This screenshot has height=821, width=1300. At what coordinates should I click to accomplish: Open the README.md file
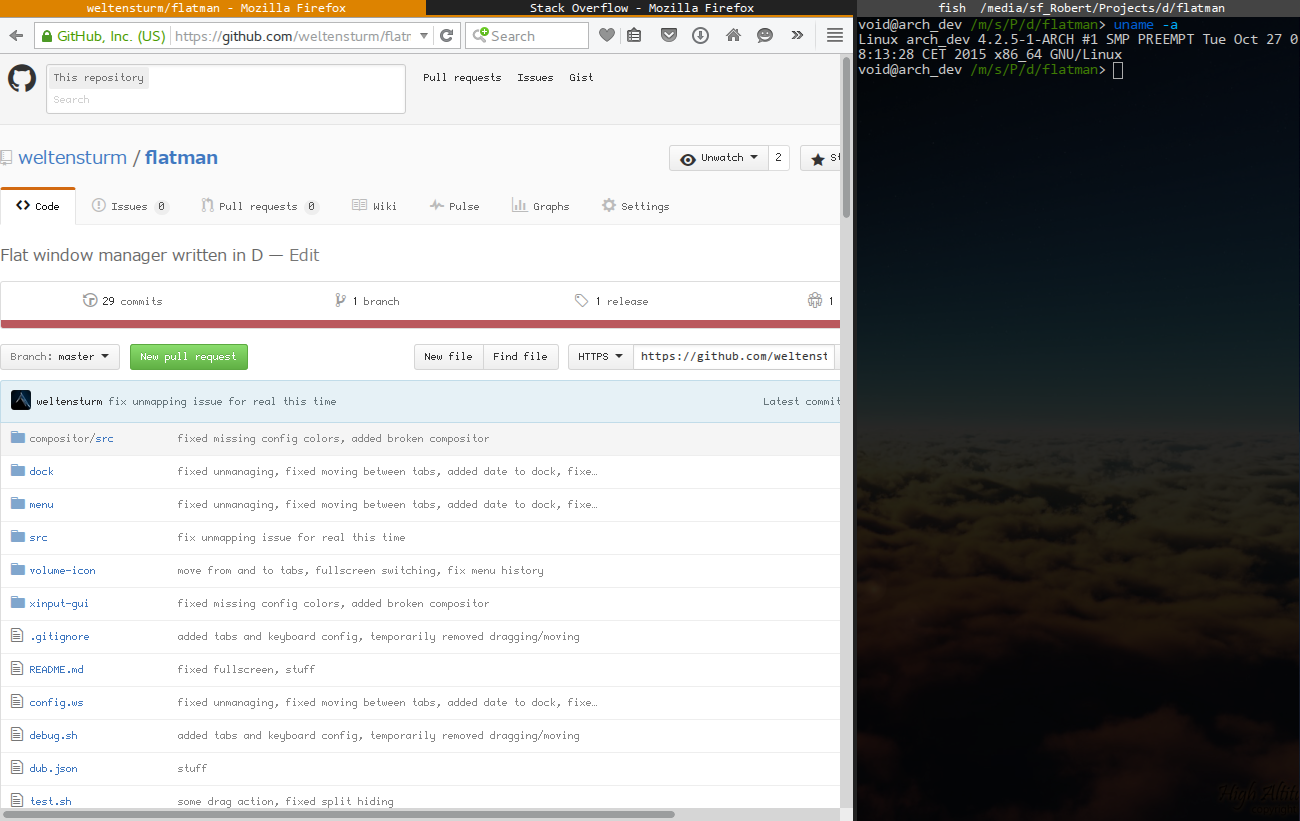(59, 669)
